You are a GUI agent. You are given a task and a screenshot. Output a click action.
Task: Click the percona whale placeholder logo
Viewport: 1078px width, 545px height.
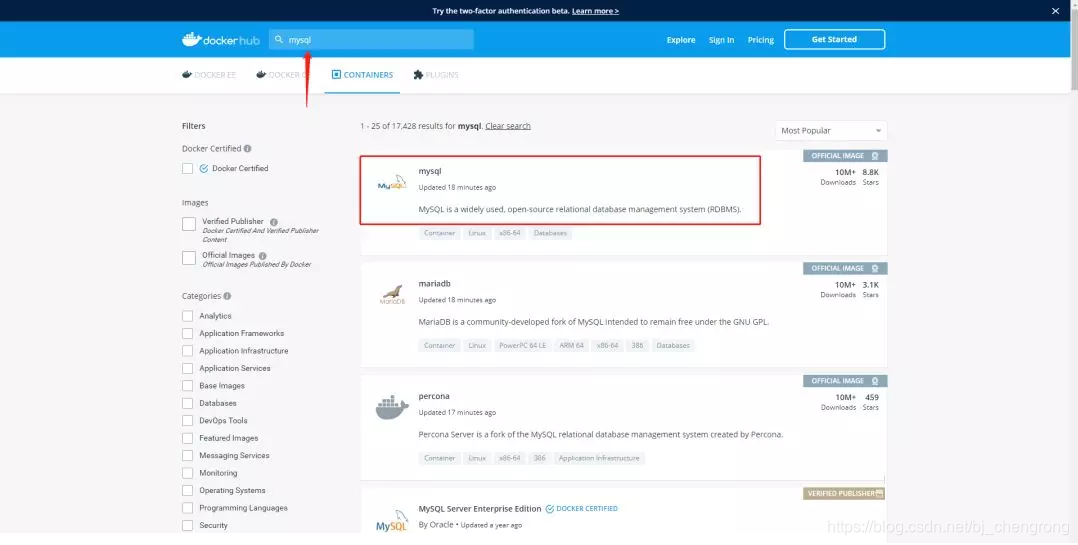(393, 408)
